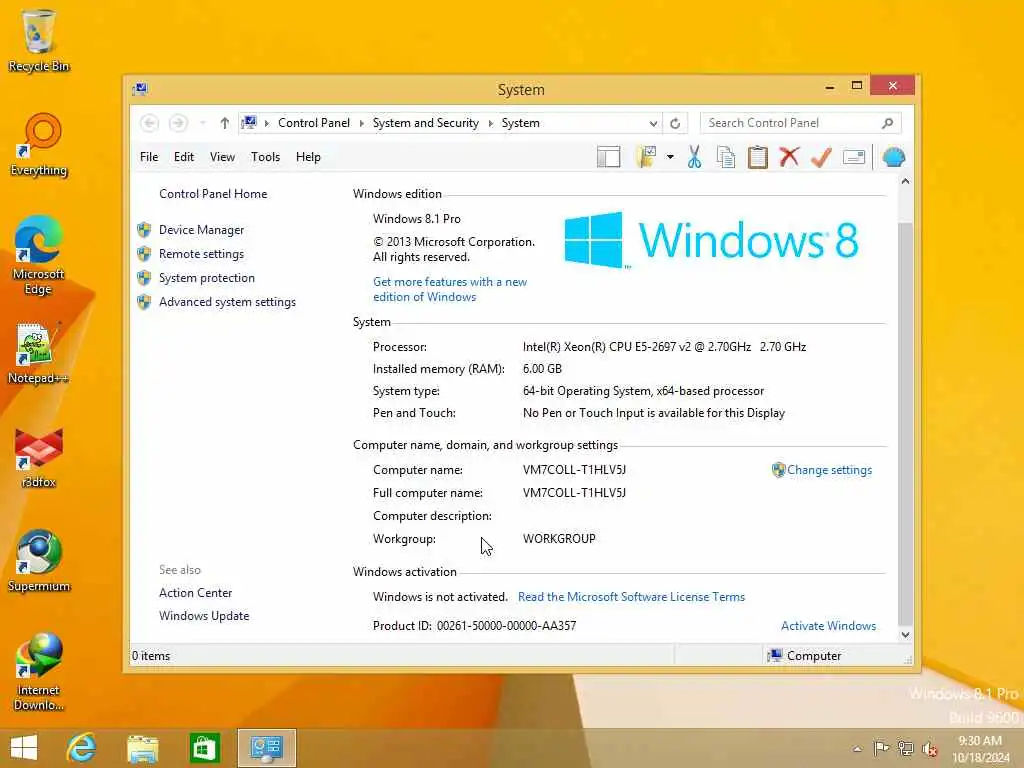Click Activate Windows link
Viewport: 1024px width, 768px height.
click(x=828, y=626)
